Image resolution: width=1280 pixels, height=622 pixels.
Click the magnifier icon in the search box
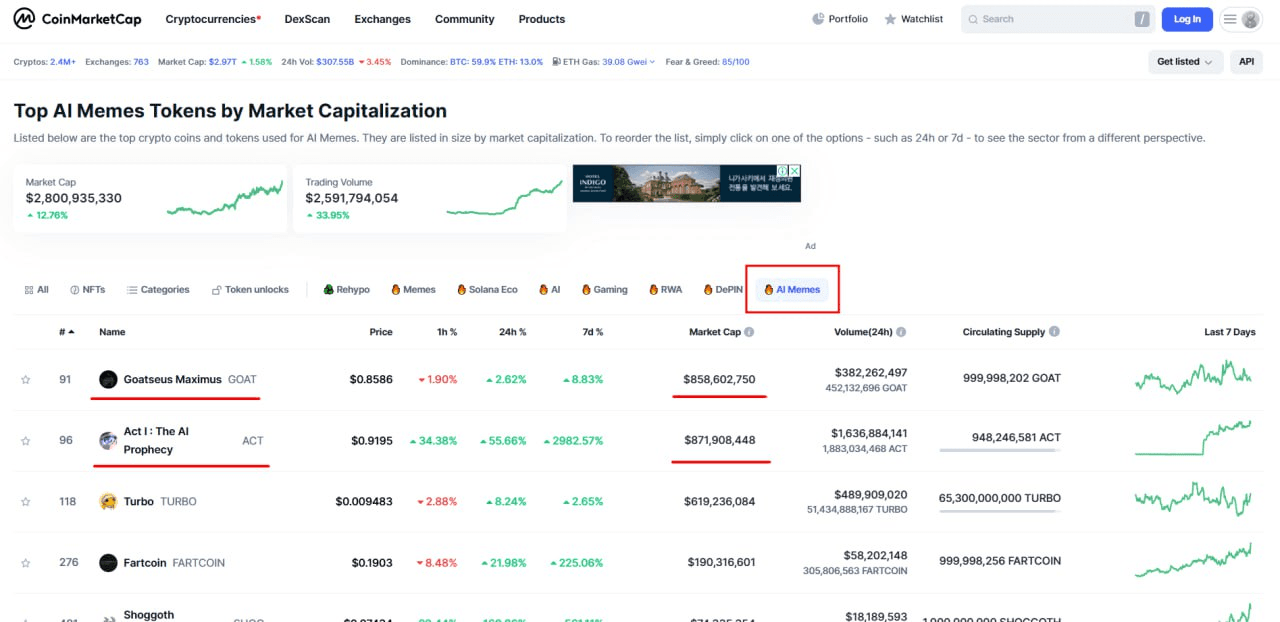(x=973, y=19)
